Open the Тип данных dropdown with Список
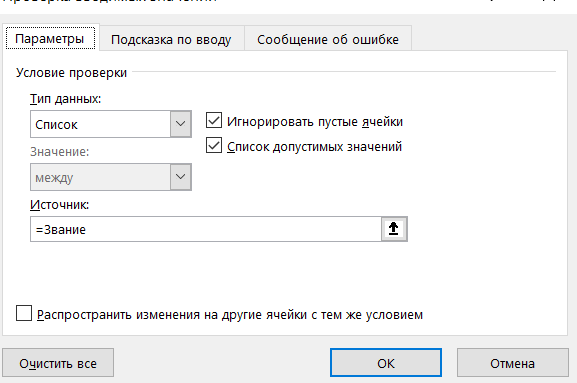577x383 pixels. pyautogui.click(x=111, y=124)
